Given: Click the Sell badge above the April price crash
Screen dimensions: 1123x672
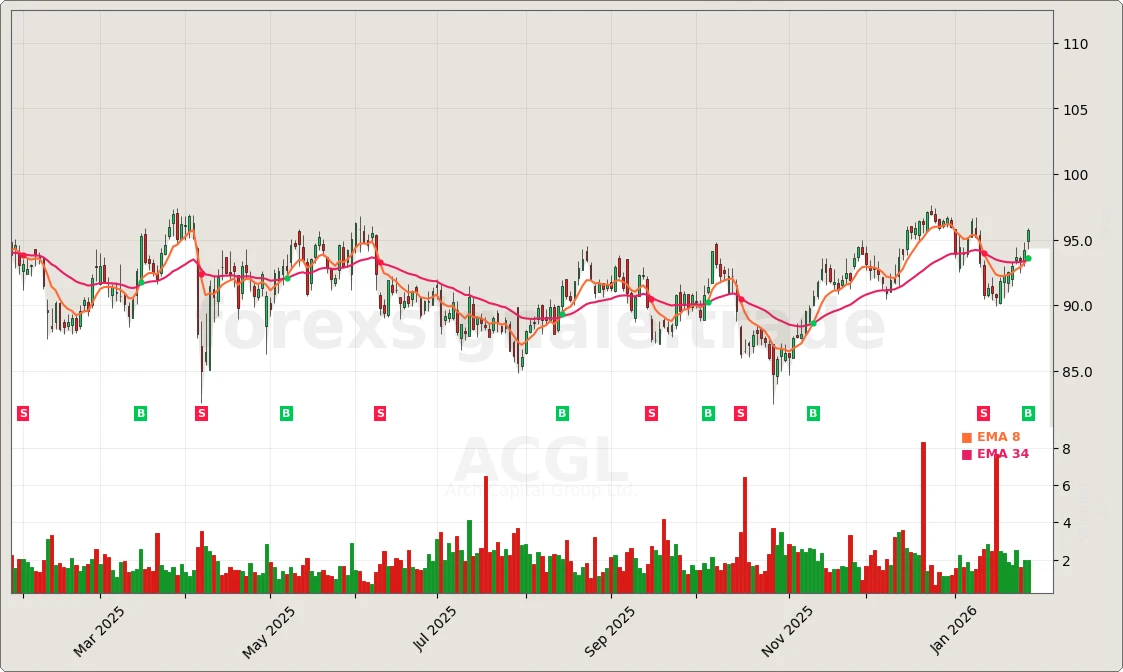Looking at the screenshot, I should 200,412.
